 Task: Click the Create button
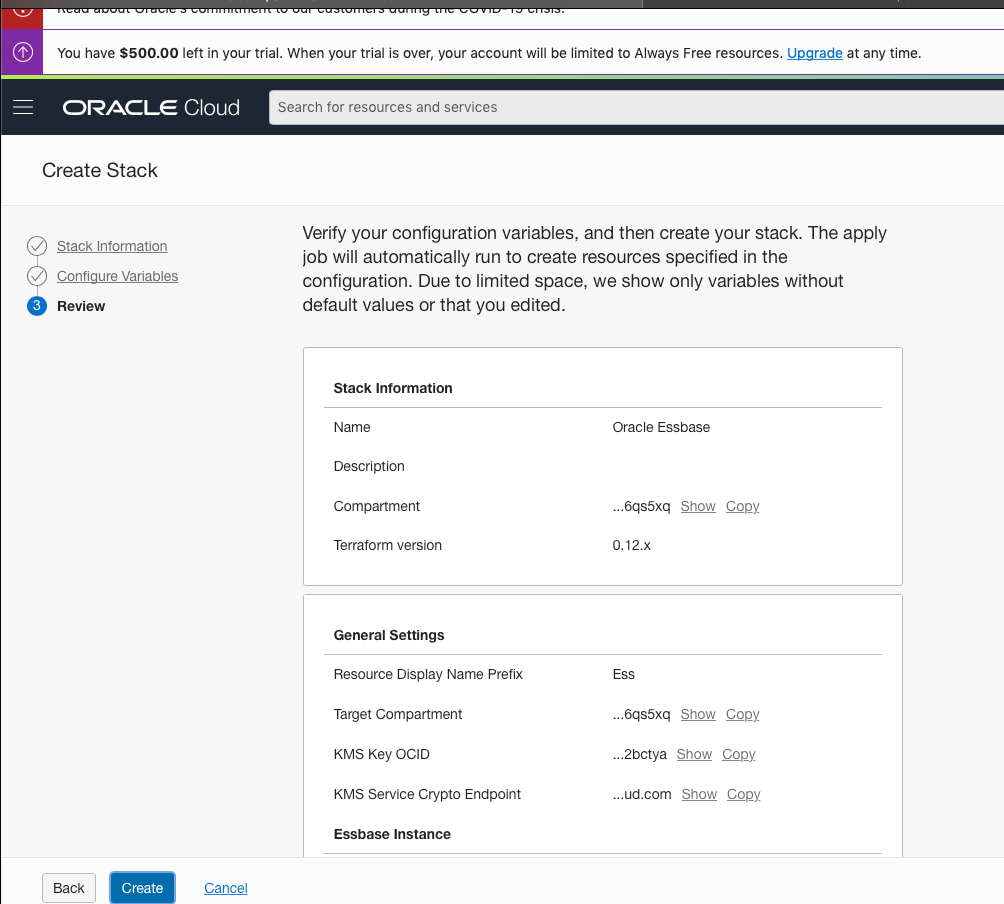point(142,888)
